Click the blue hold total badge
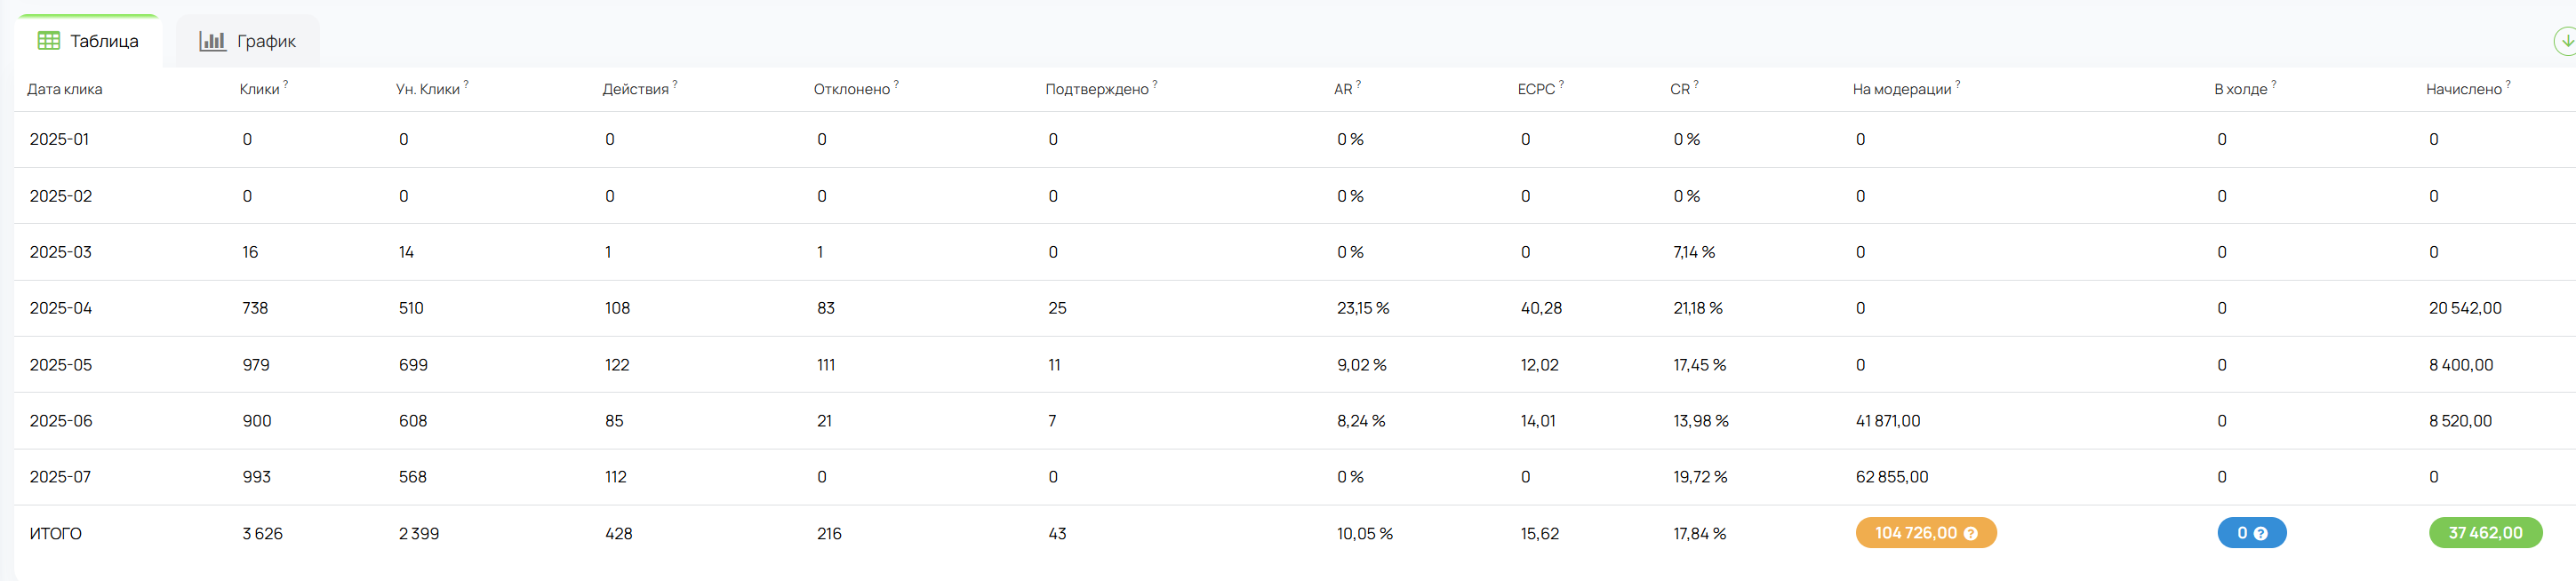The image size is (2576, 581). click(x=2251, y=533)
